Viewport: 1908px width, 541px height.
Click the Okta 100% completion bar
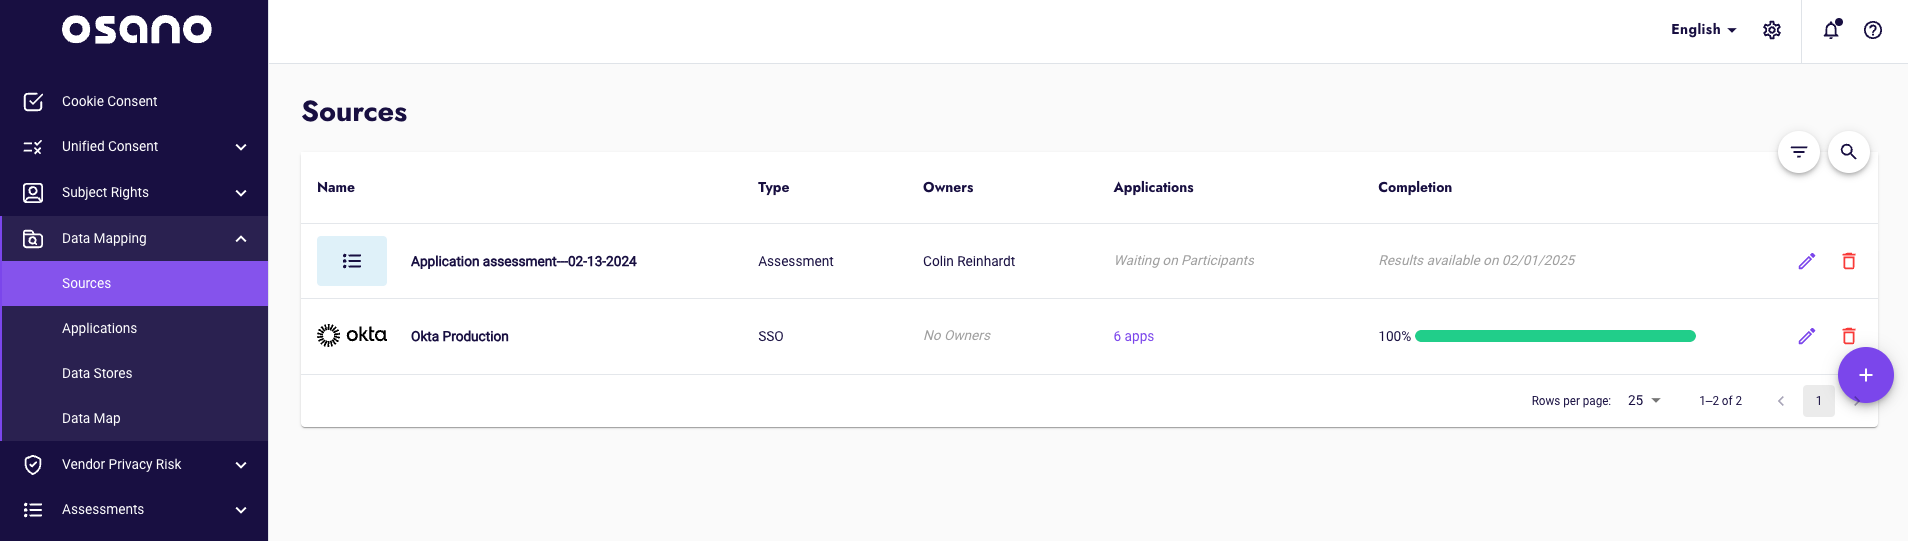[x=1554, y=336]
